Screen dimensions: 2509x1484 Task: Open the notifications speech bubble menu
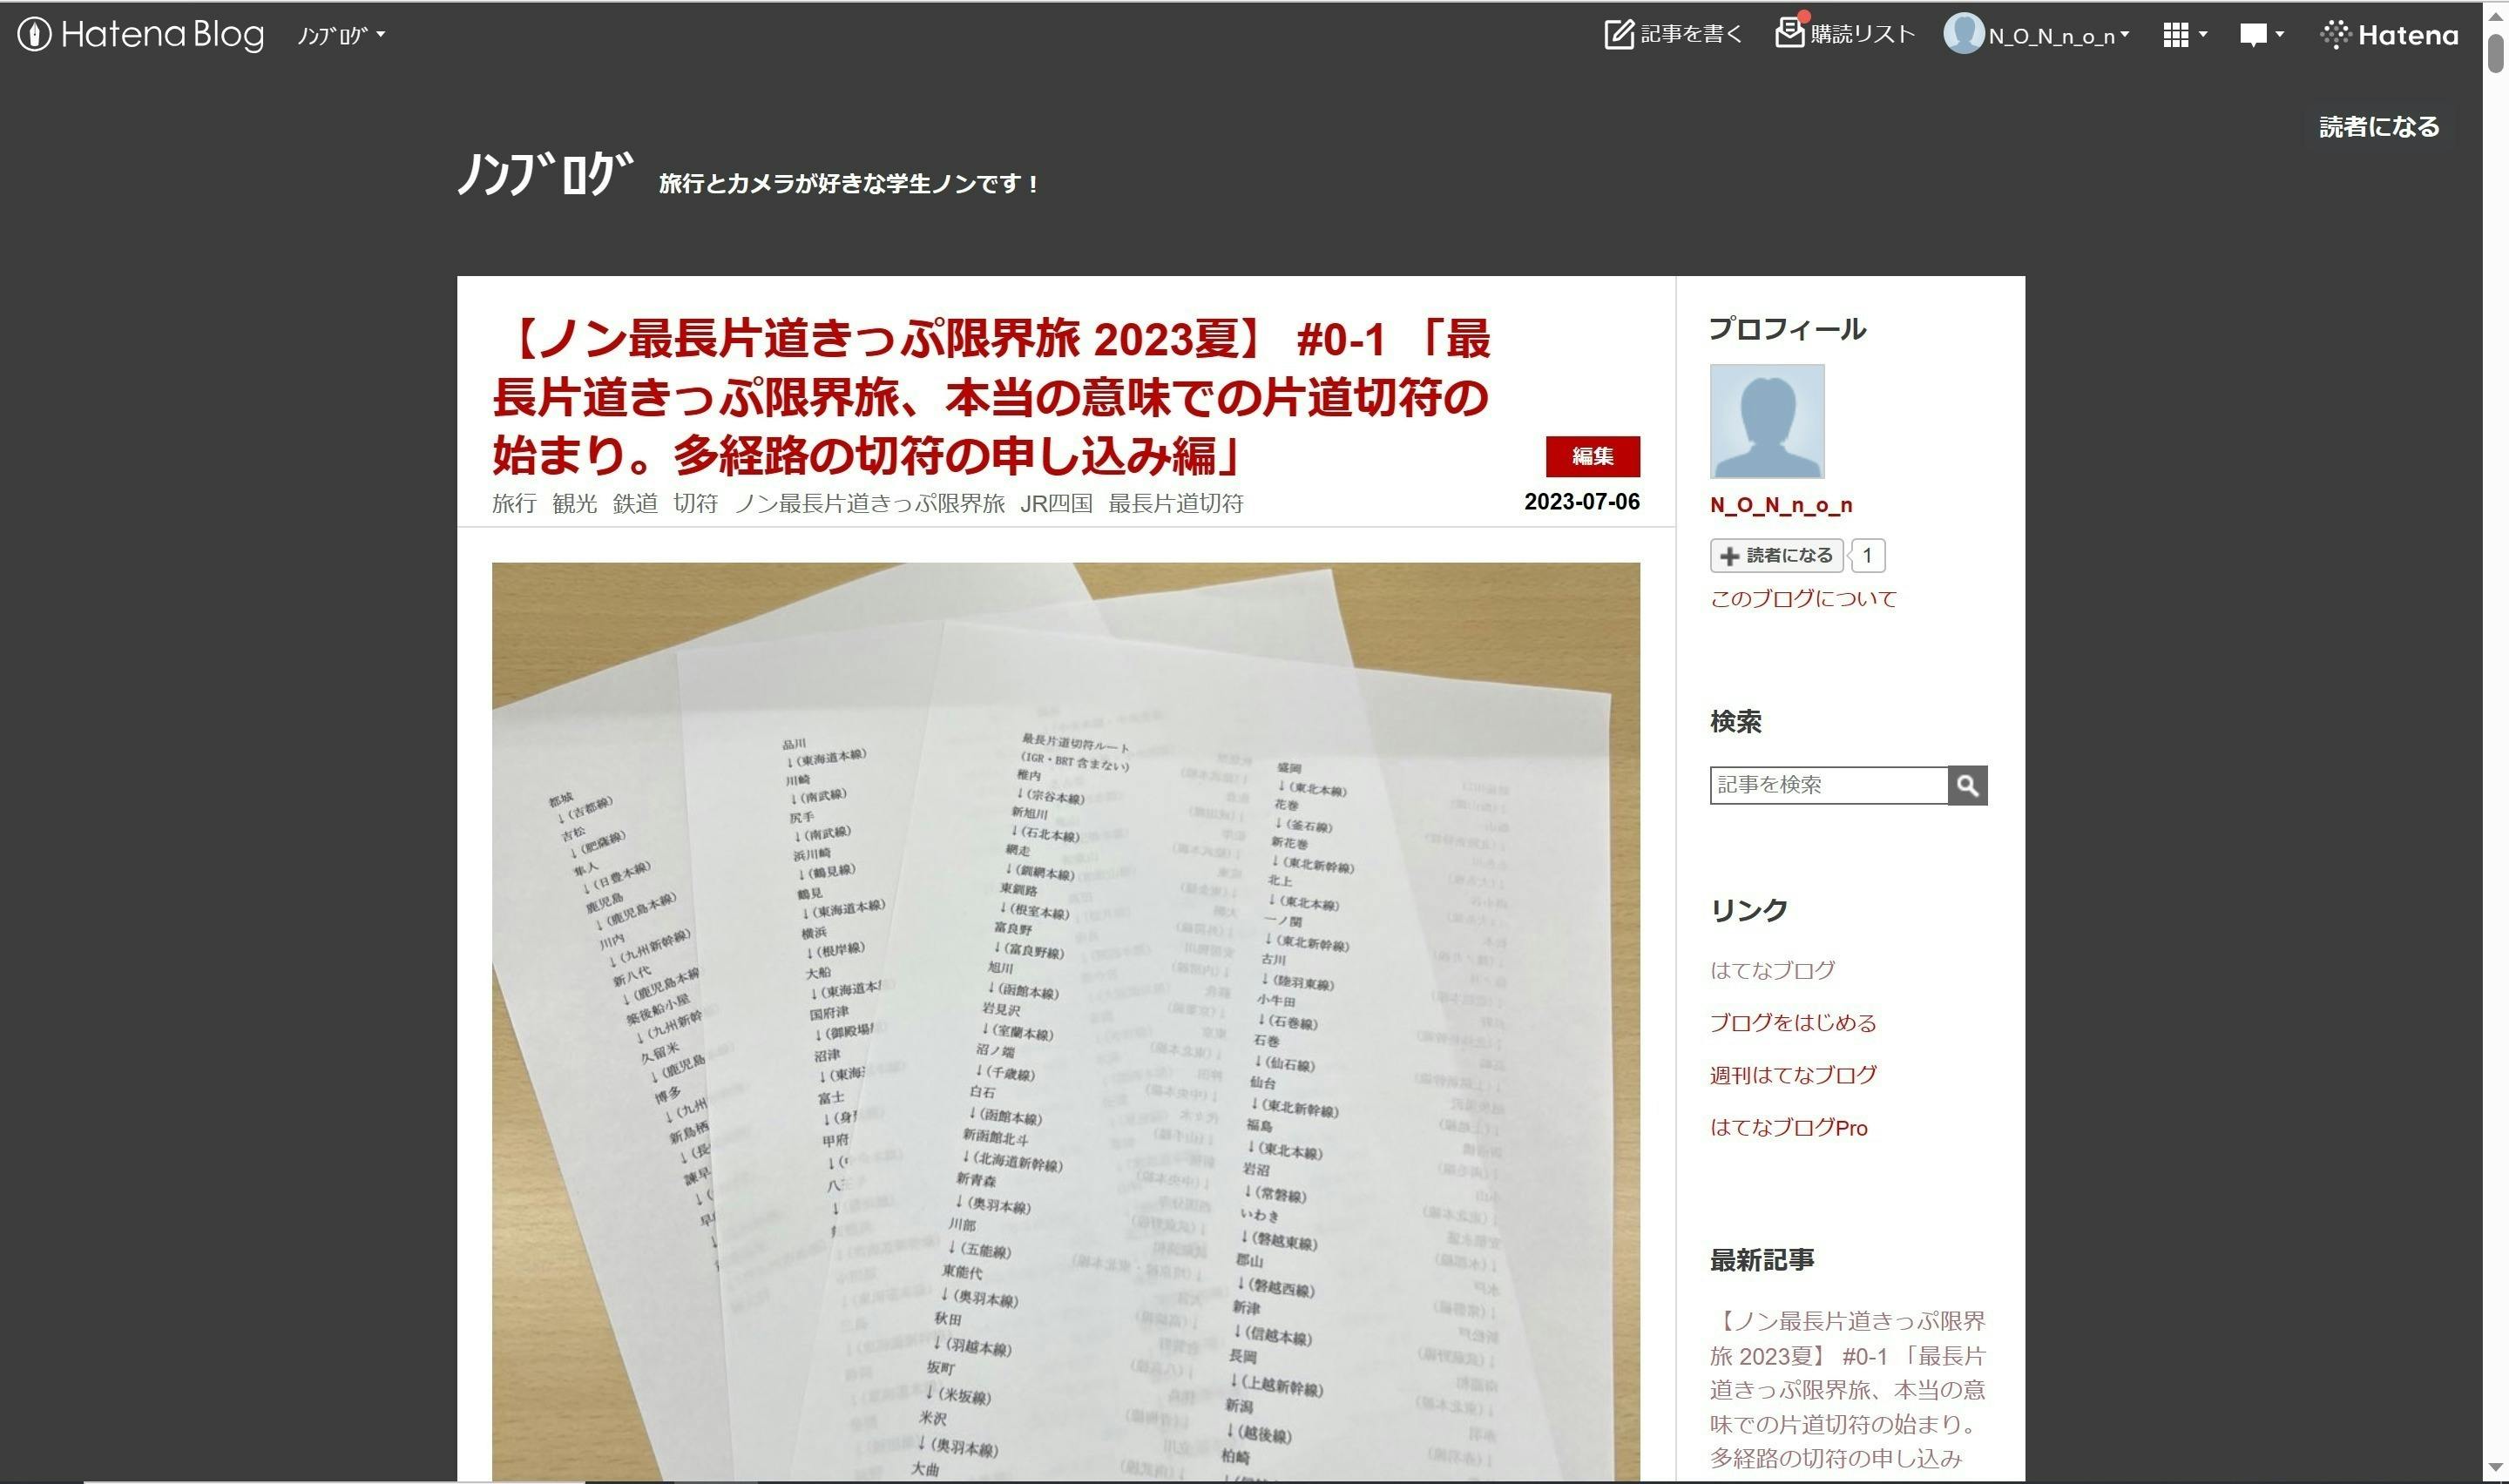(x=2261, y=35)
